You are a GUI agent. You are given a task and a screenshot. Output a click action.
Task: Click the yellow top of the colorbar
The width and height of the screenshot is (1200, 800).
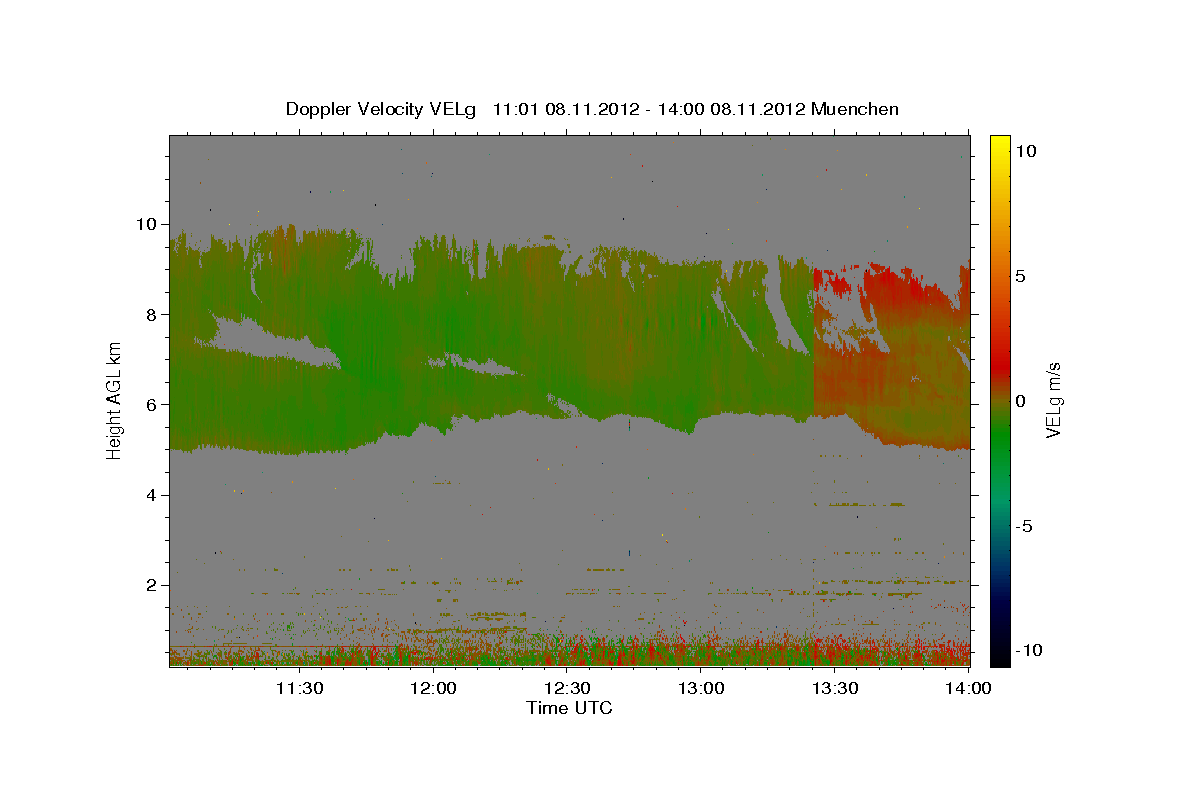tap(1000, 145)
